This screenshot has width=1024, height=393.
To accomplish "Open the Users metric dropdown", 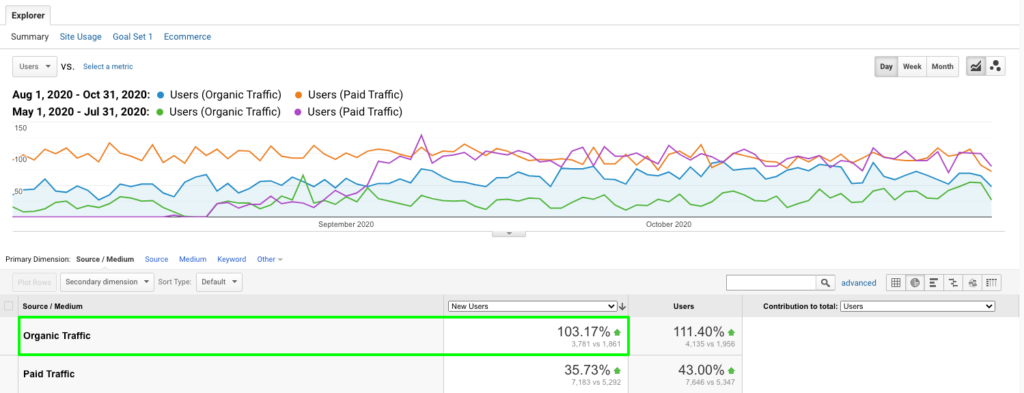I will coord(35,67).
